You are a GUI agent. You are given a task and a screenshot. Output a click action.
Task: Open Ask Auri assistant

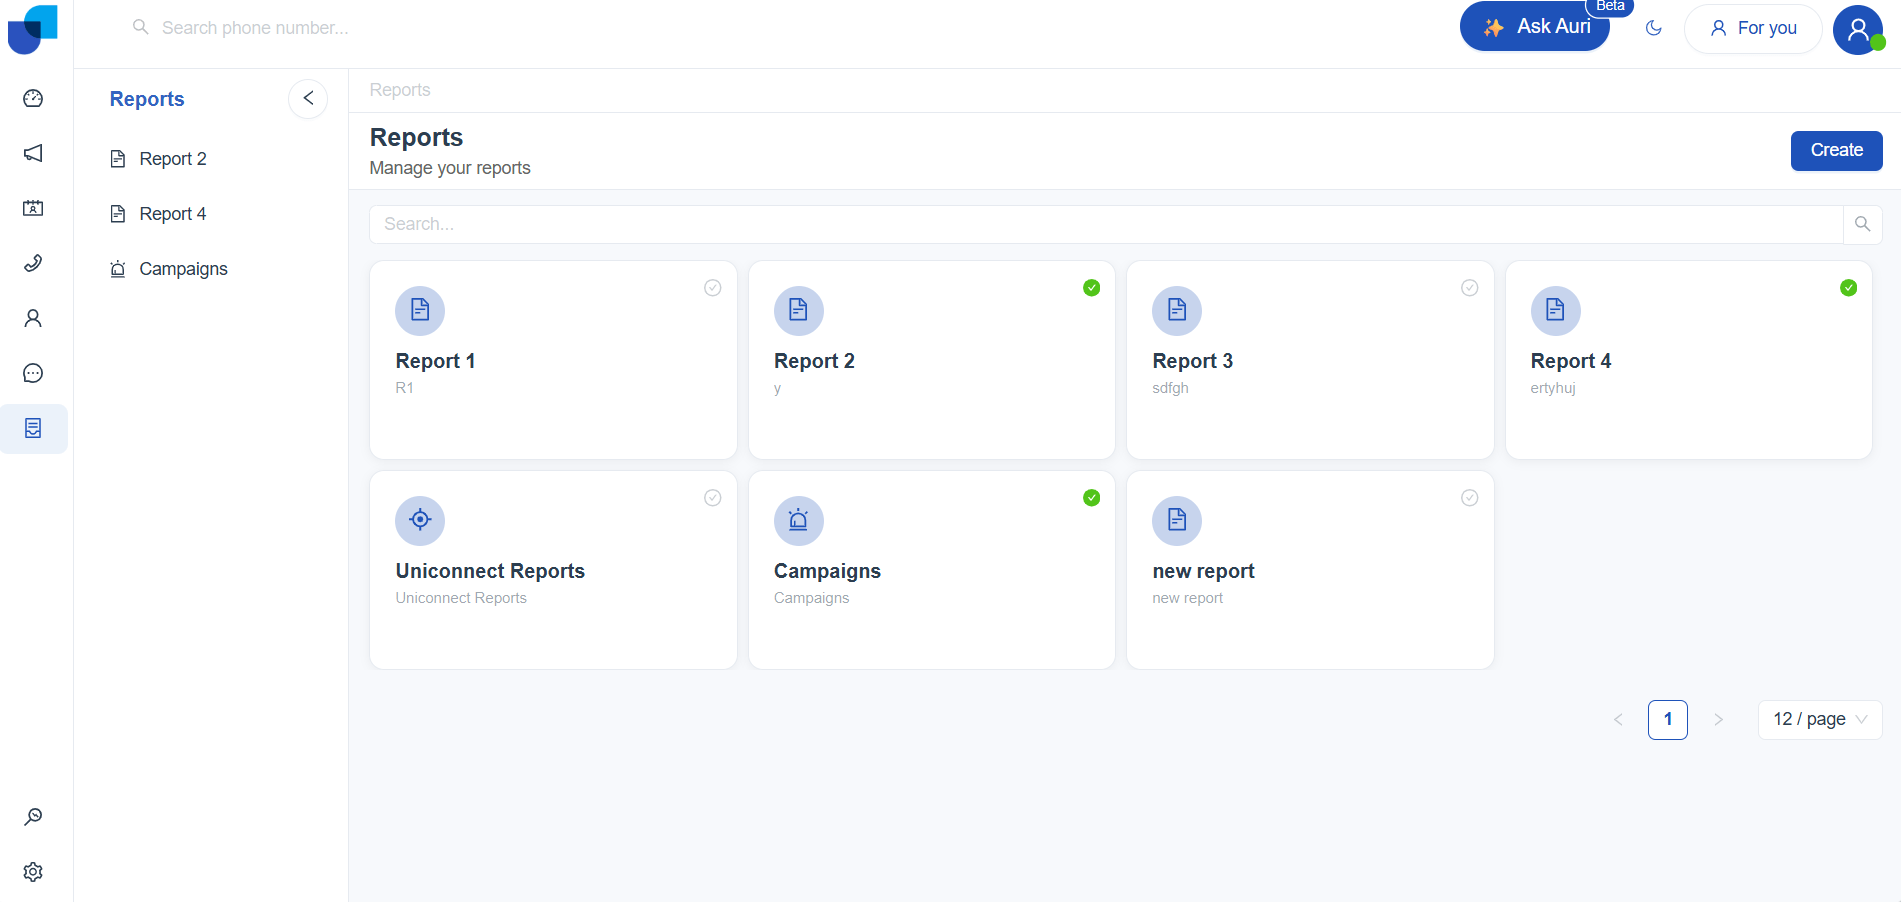[1535, 27]
